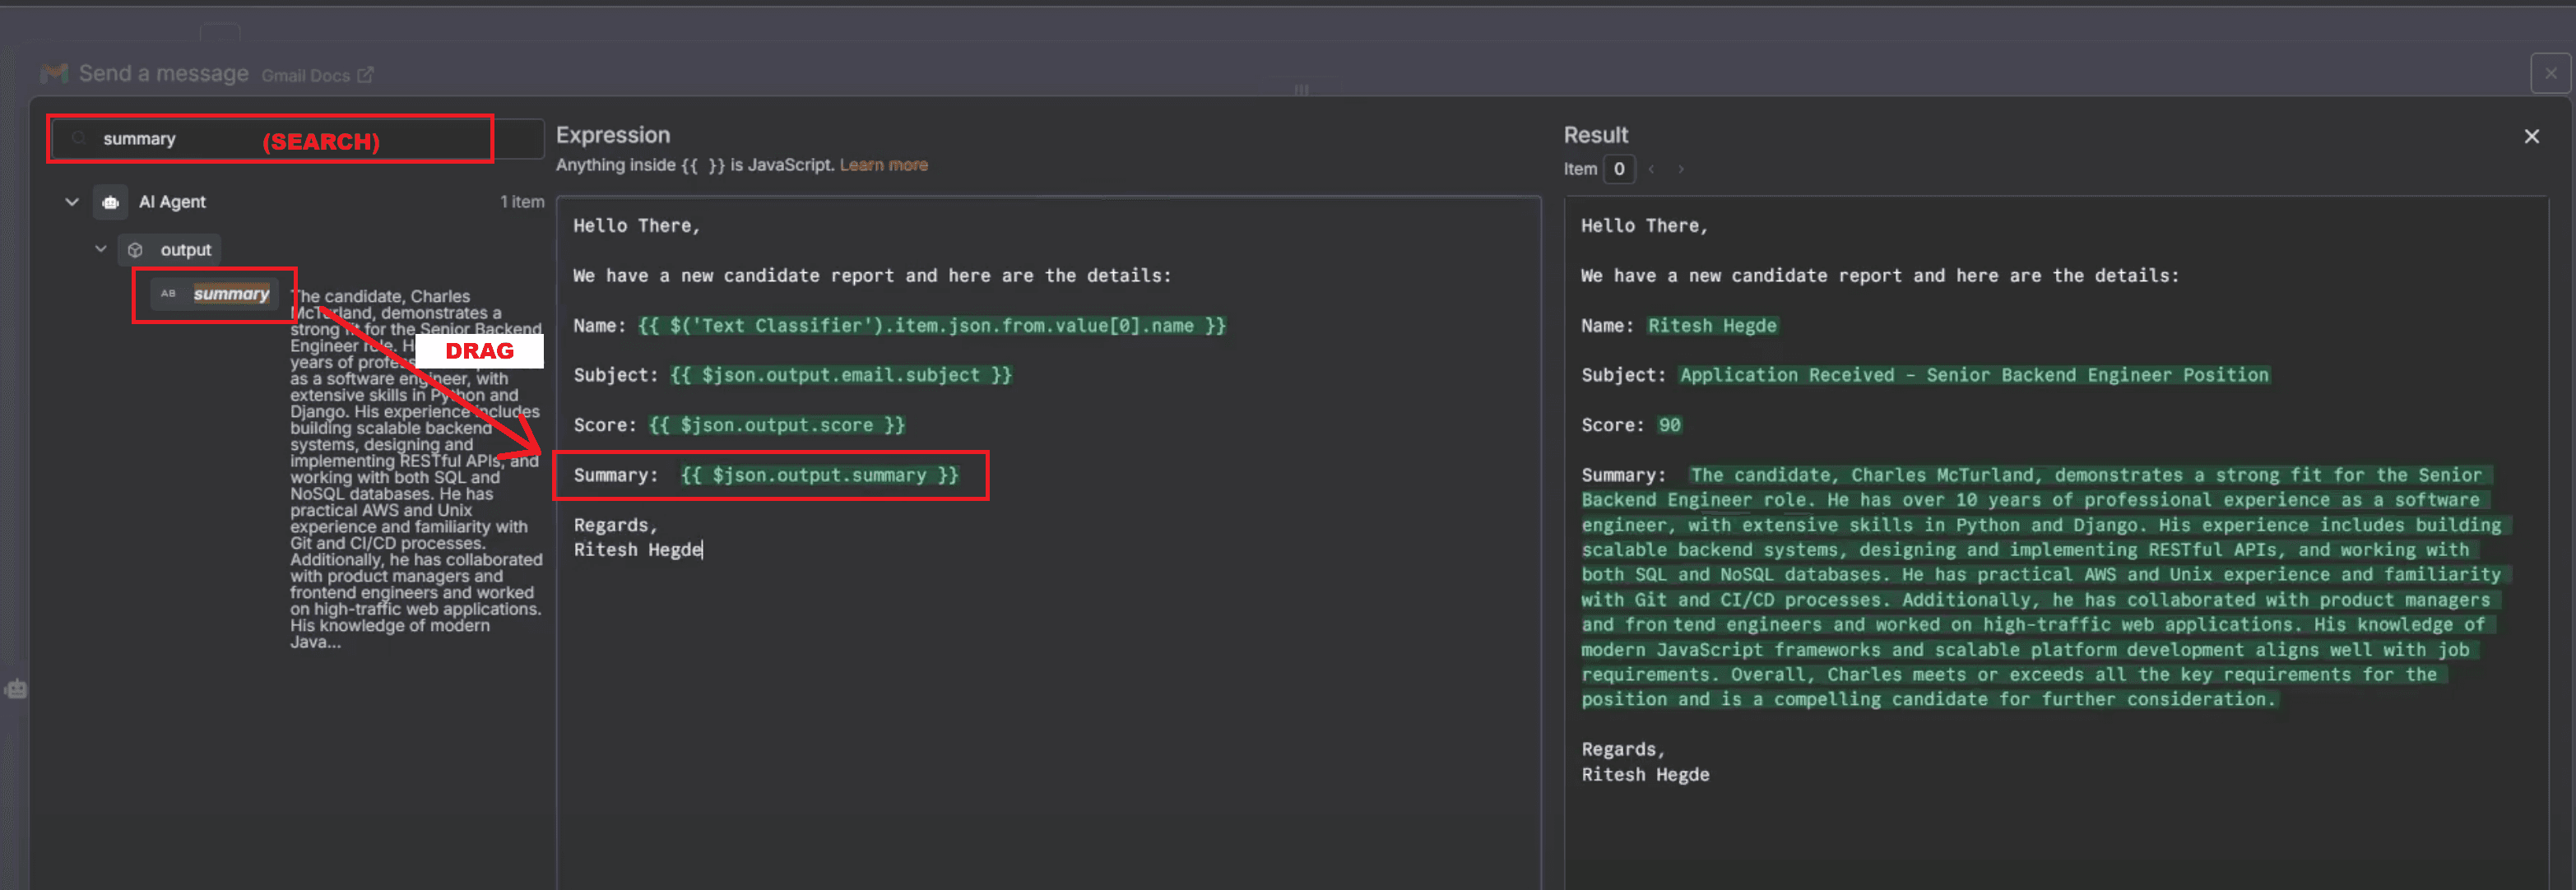
Task: Click the search magnifier icon
Action: click(79, 138)
